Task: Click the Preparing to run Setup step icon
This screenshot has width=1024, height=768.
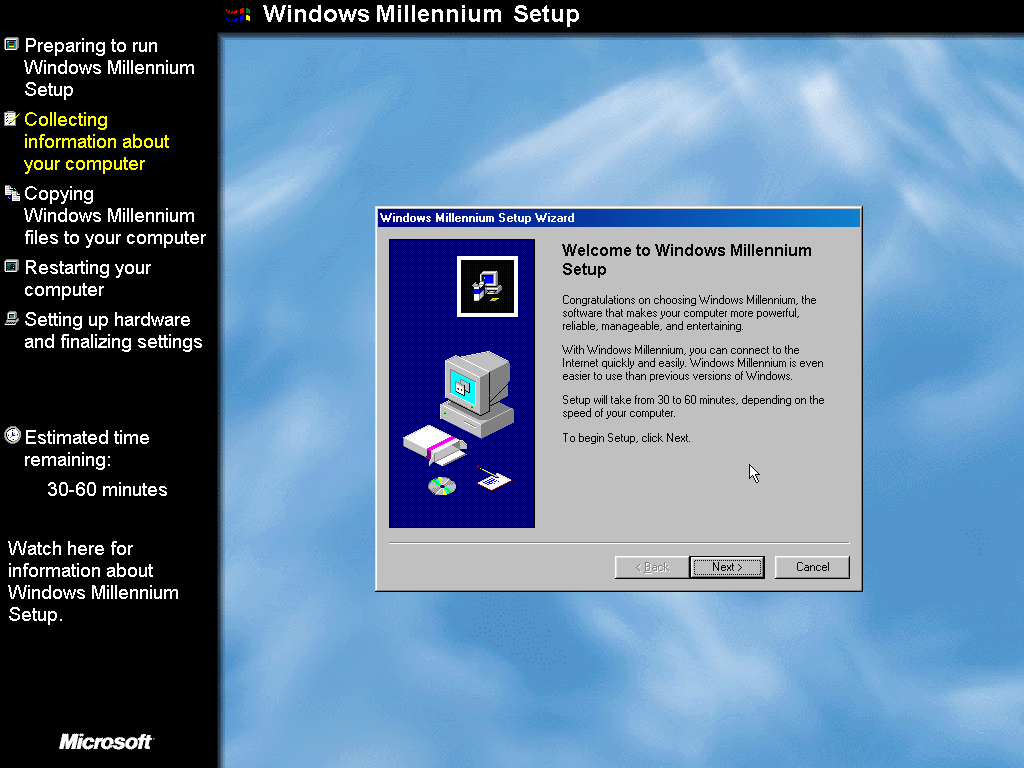Action: [x=12, y=44]
